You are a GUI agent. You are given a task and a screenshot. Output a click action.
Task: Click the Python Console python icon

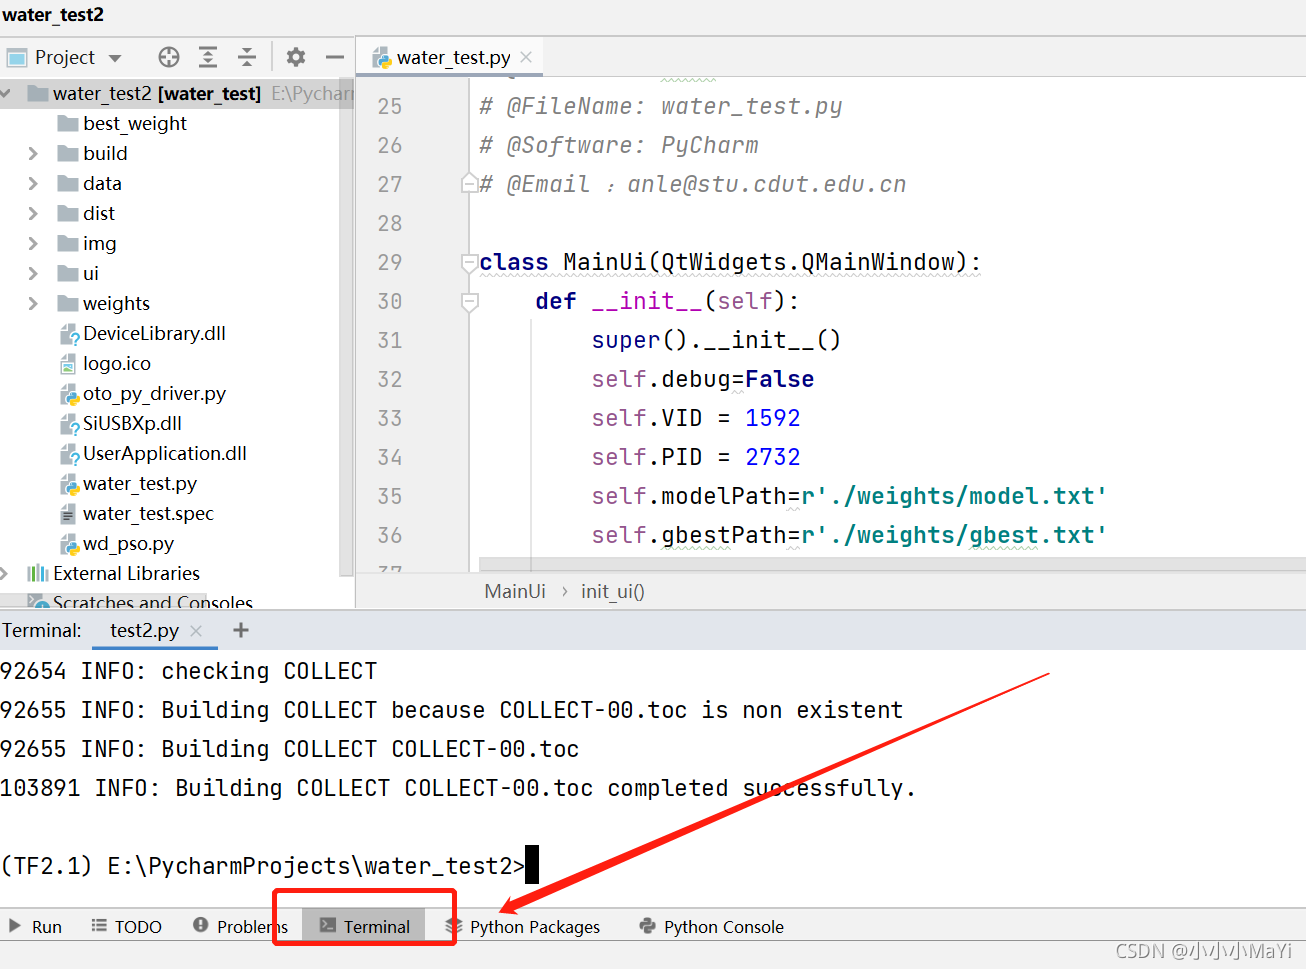pos(648,926)
